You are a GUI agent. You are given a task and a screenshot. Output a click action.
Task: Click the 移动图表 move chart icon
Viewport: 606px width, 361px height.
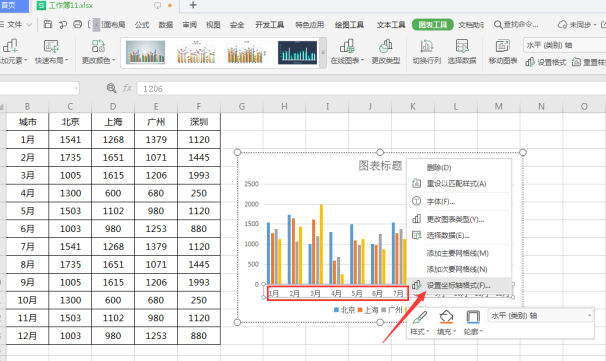502,46
